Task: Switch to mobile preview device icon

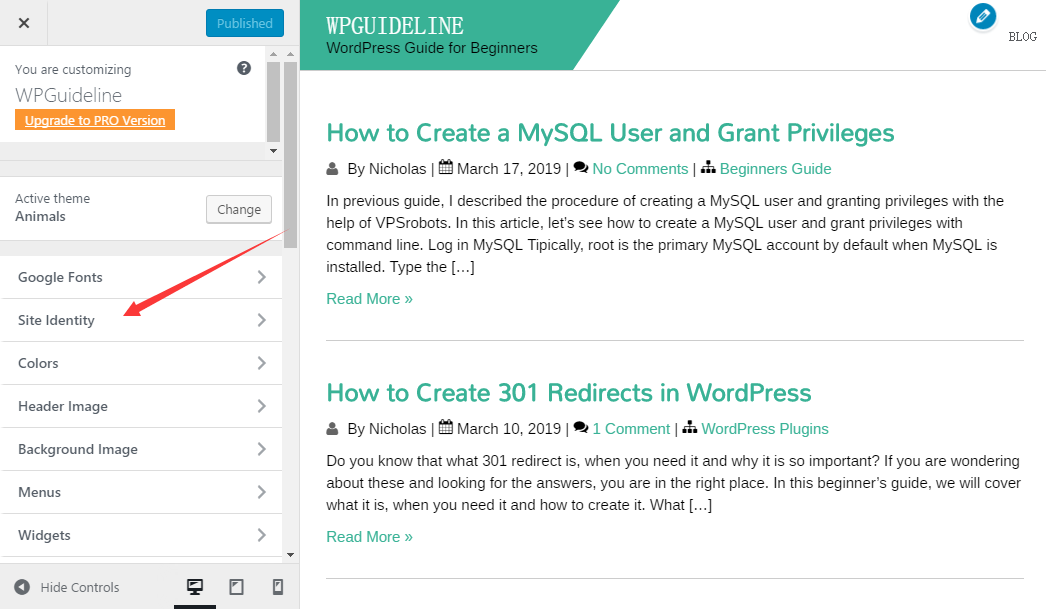Action: pos(278,587)
